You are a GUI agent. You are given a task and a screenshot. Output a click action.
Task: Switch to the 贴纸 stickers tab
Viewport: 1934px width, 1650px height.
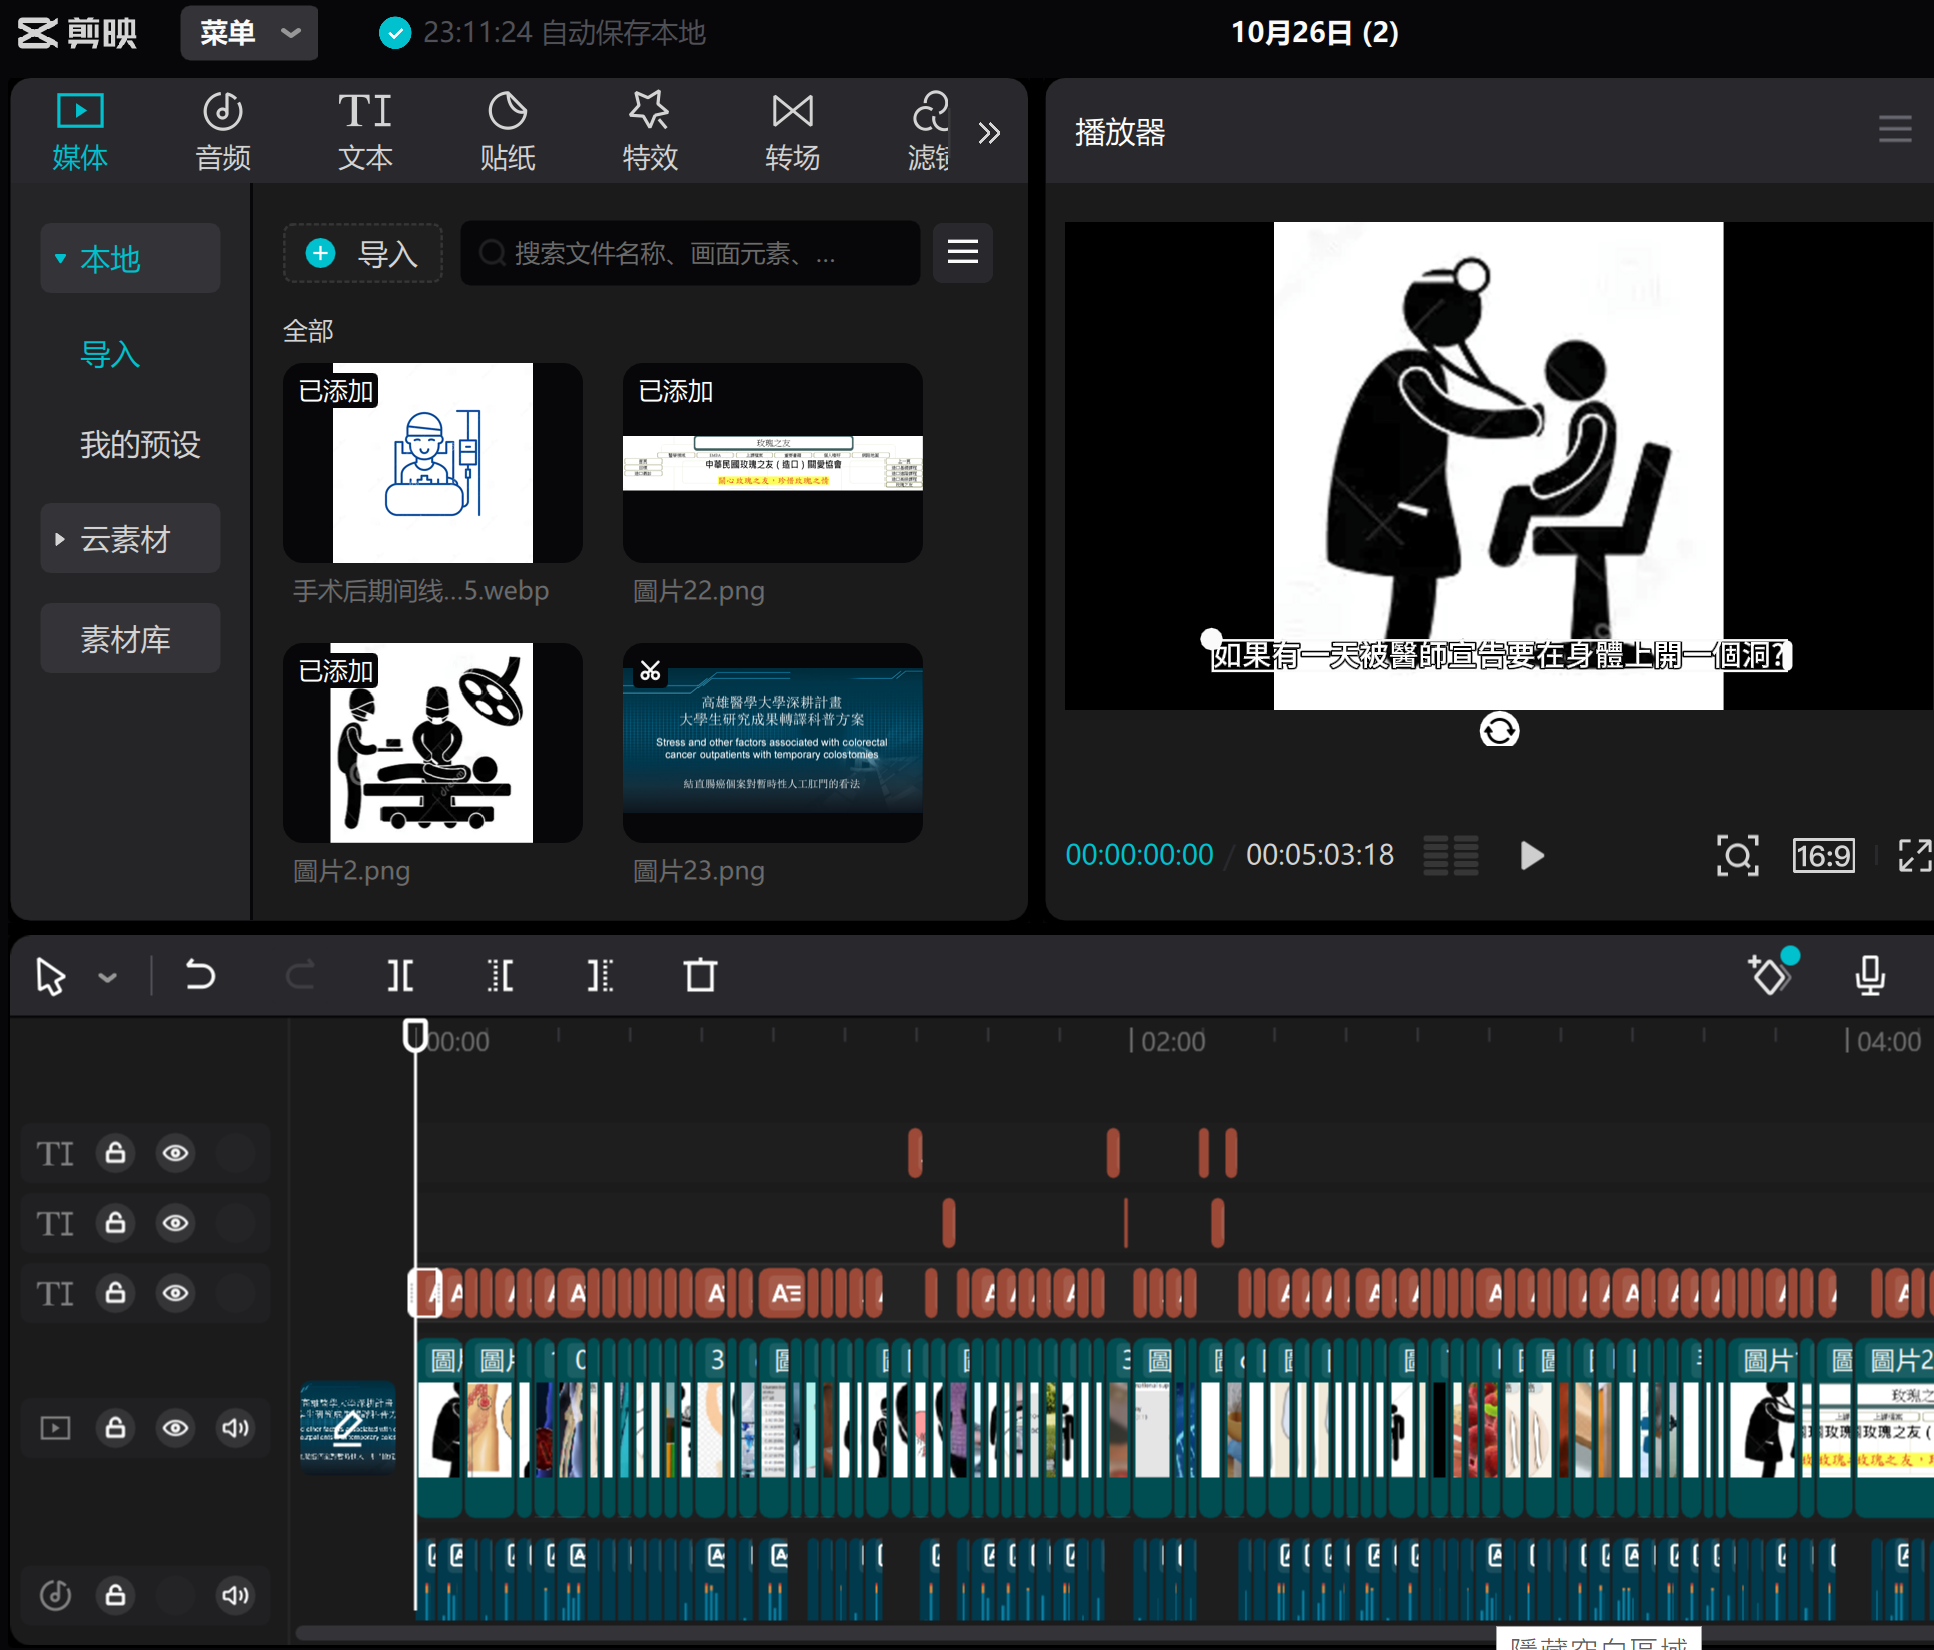[x=508, y=132]
